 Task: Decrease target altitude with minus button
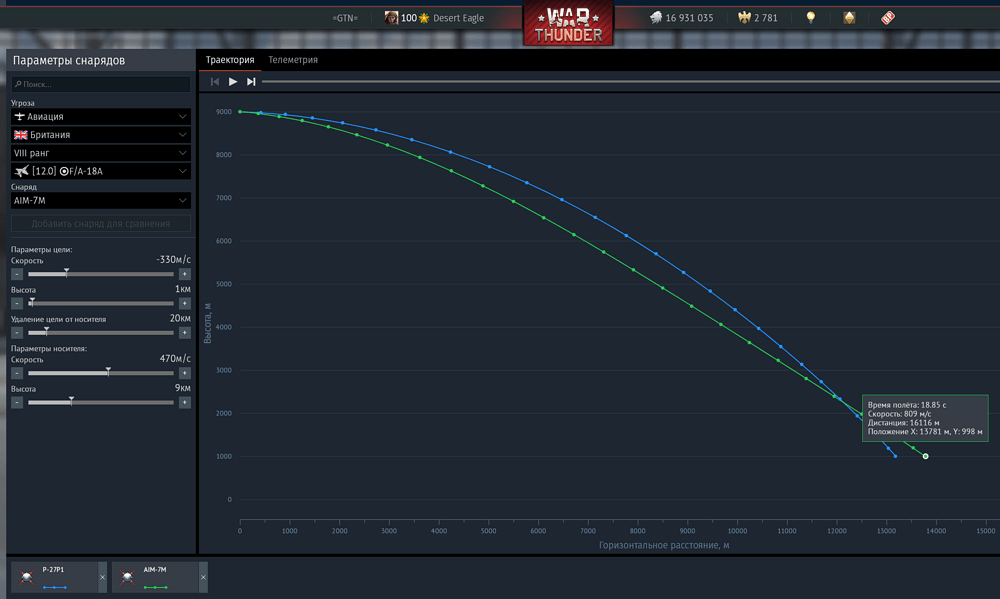(17, 304)
